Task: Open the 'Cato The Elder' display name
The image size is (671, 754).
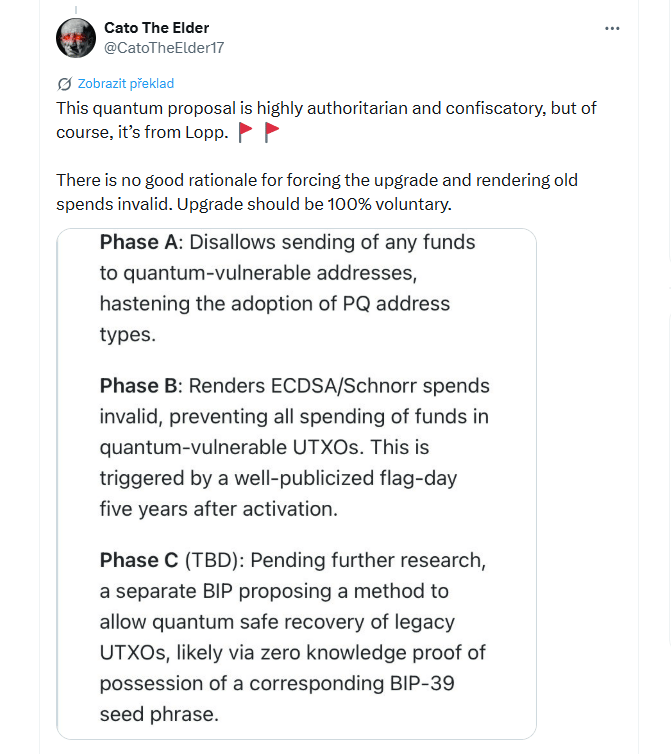Action: pyautogui.click(x=156, y=27)
